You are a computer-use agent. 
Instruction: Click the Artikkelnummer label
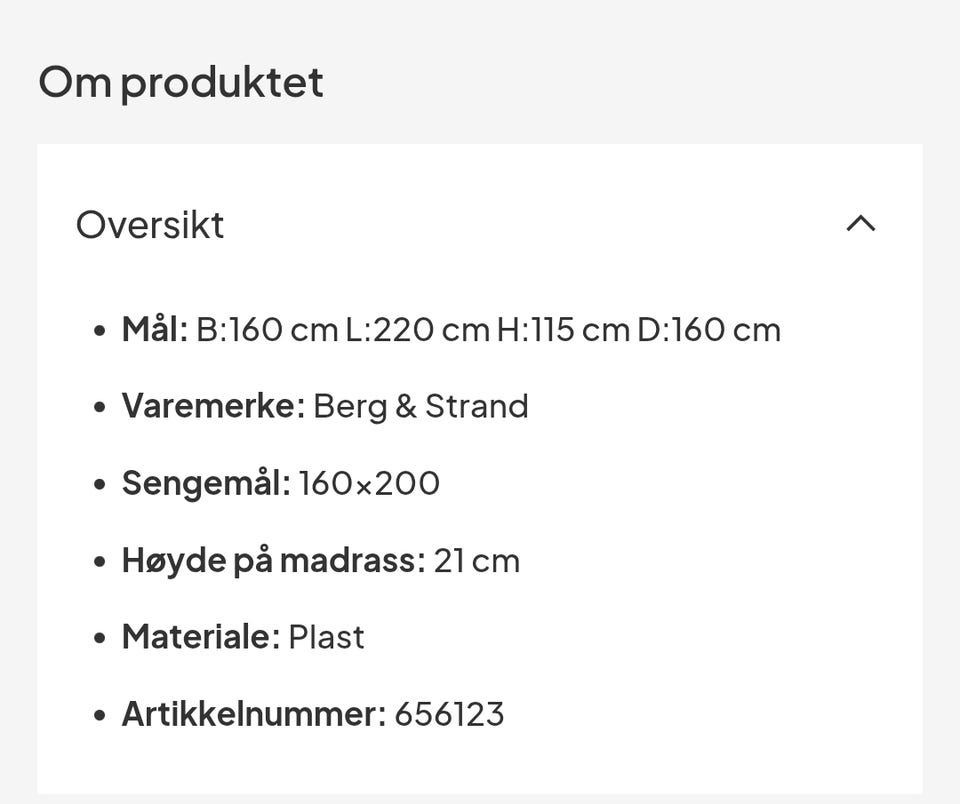pos(250,713)
